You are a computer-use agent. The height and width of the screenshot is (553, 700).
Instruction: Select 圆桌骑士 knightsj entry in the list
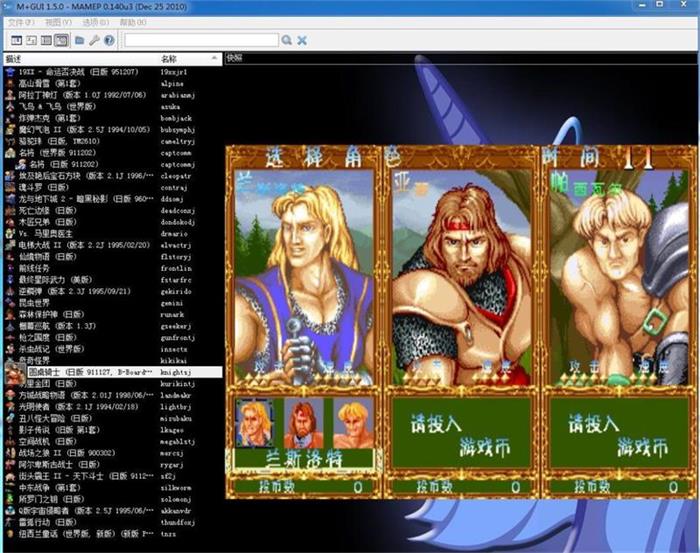point(80,371)
